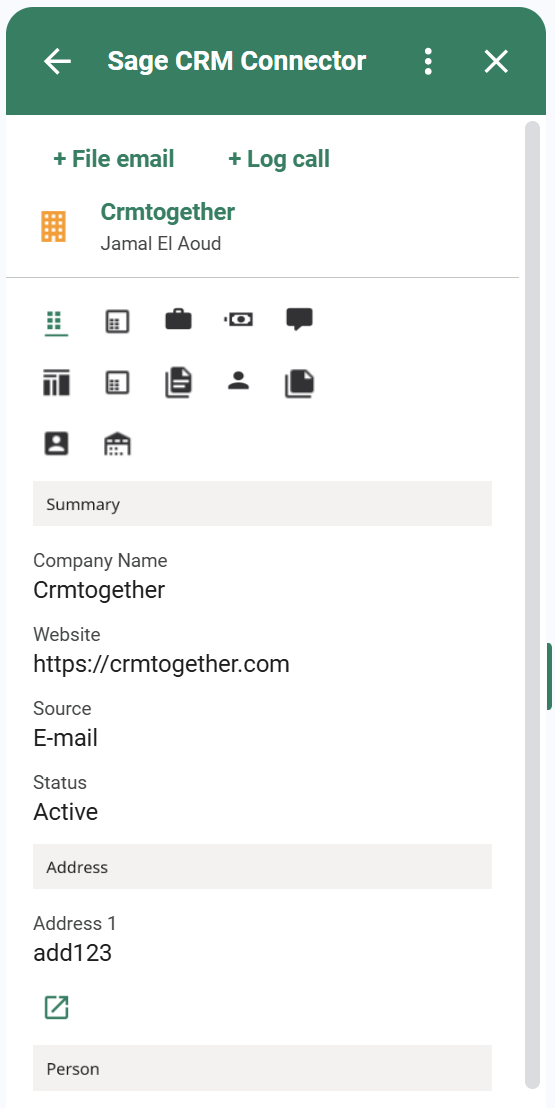Open the briefcase opportunities icon
555x1108 pixels.
click(x=178, y=319)
